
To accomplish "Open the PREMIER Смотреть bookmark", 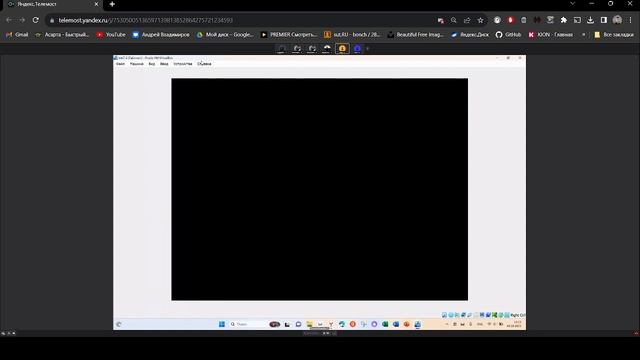I will pos(289,35).
